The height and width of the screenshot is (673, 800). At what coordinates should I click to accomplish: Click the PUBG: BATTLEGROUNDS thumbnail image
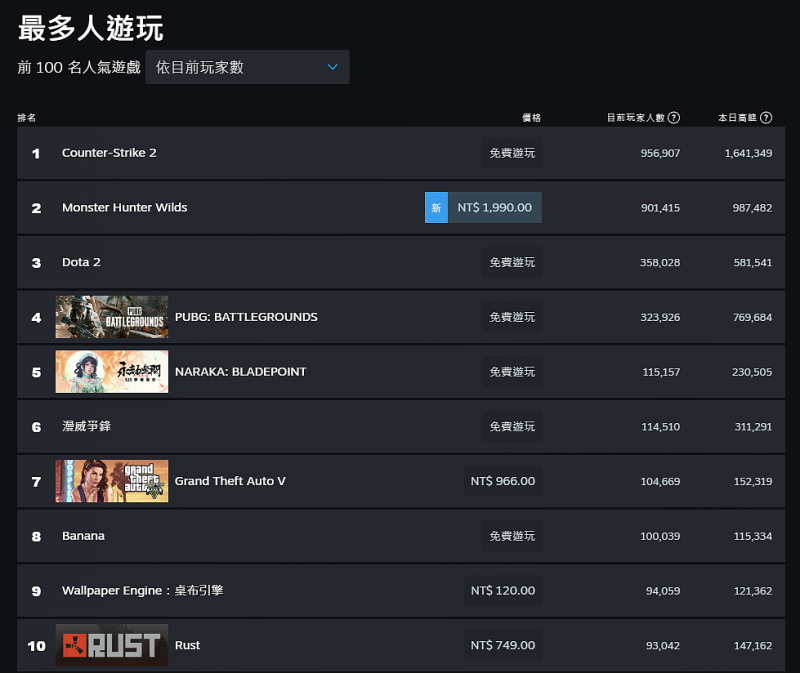tap(112, 317)
